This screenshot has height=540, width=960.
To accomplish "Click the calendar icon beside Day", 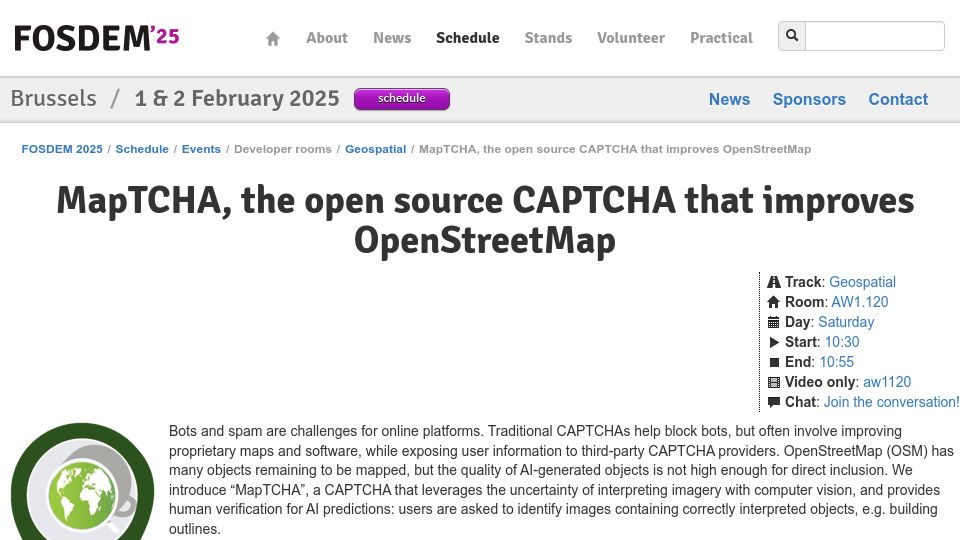I will tap(774, 322).
